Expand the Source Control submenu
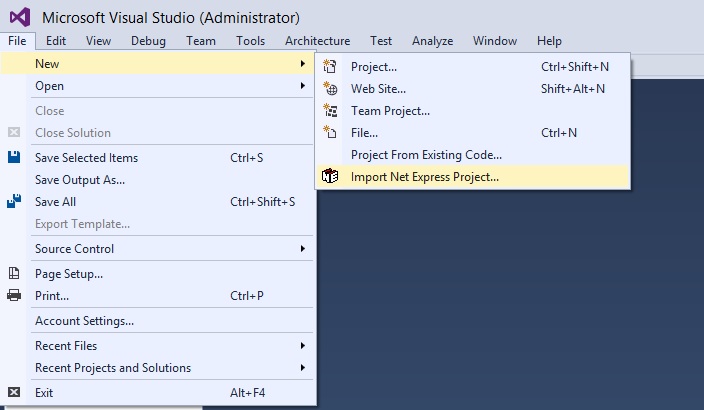704x410 pixels. [302, 249]
